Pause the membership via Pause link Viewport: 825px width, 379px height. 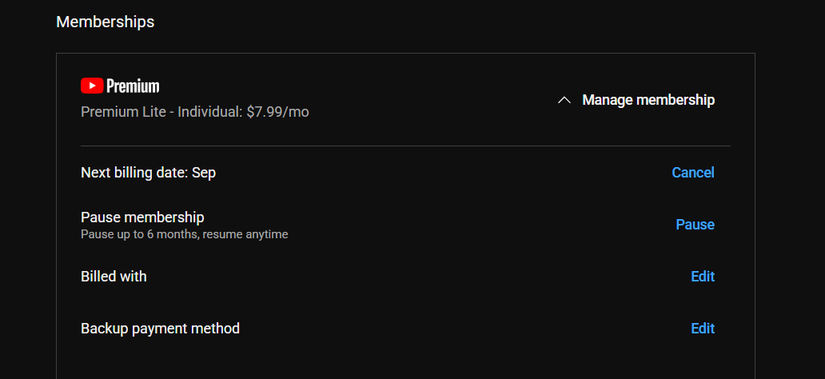point(695,225)
